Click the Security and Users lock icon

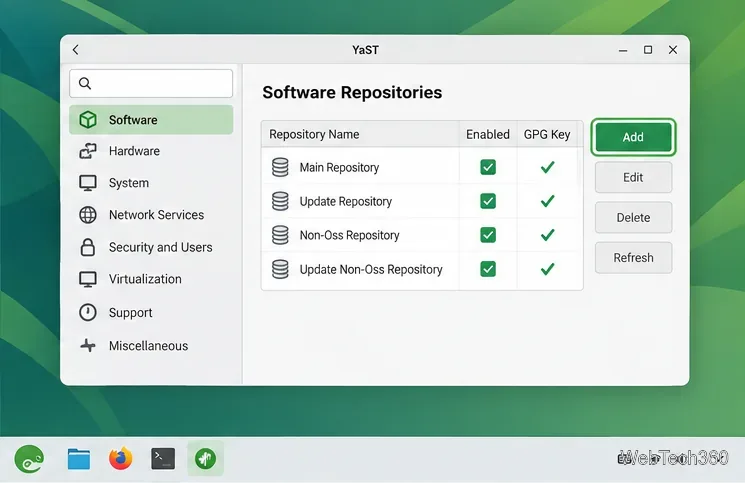click(88, 247)
